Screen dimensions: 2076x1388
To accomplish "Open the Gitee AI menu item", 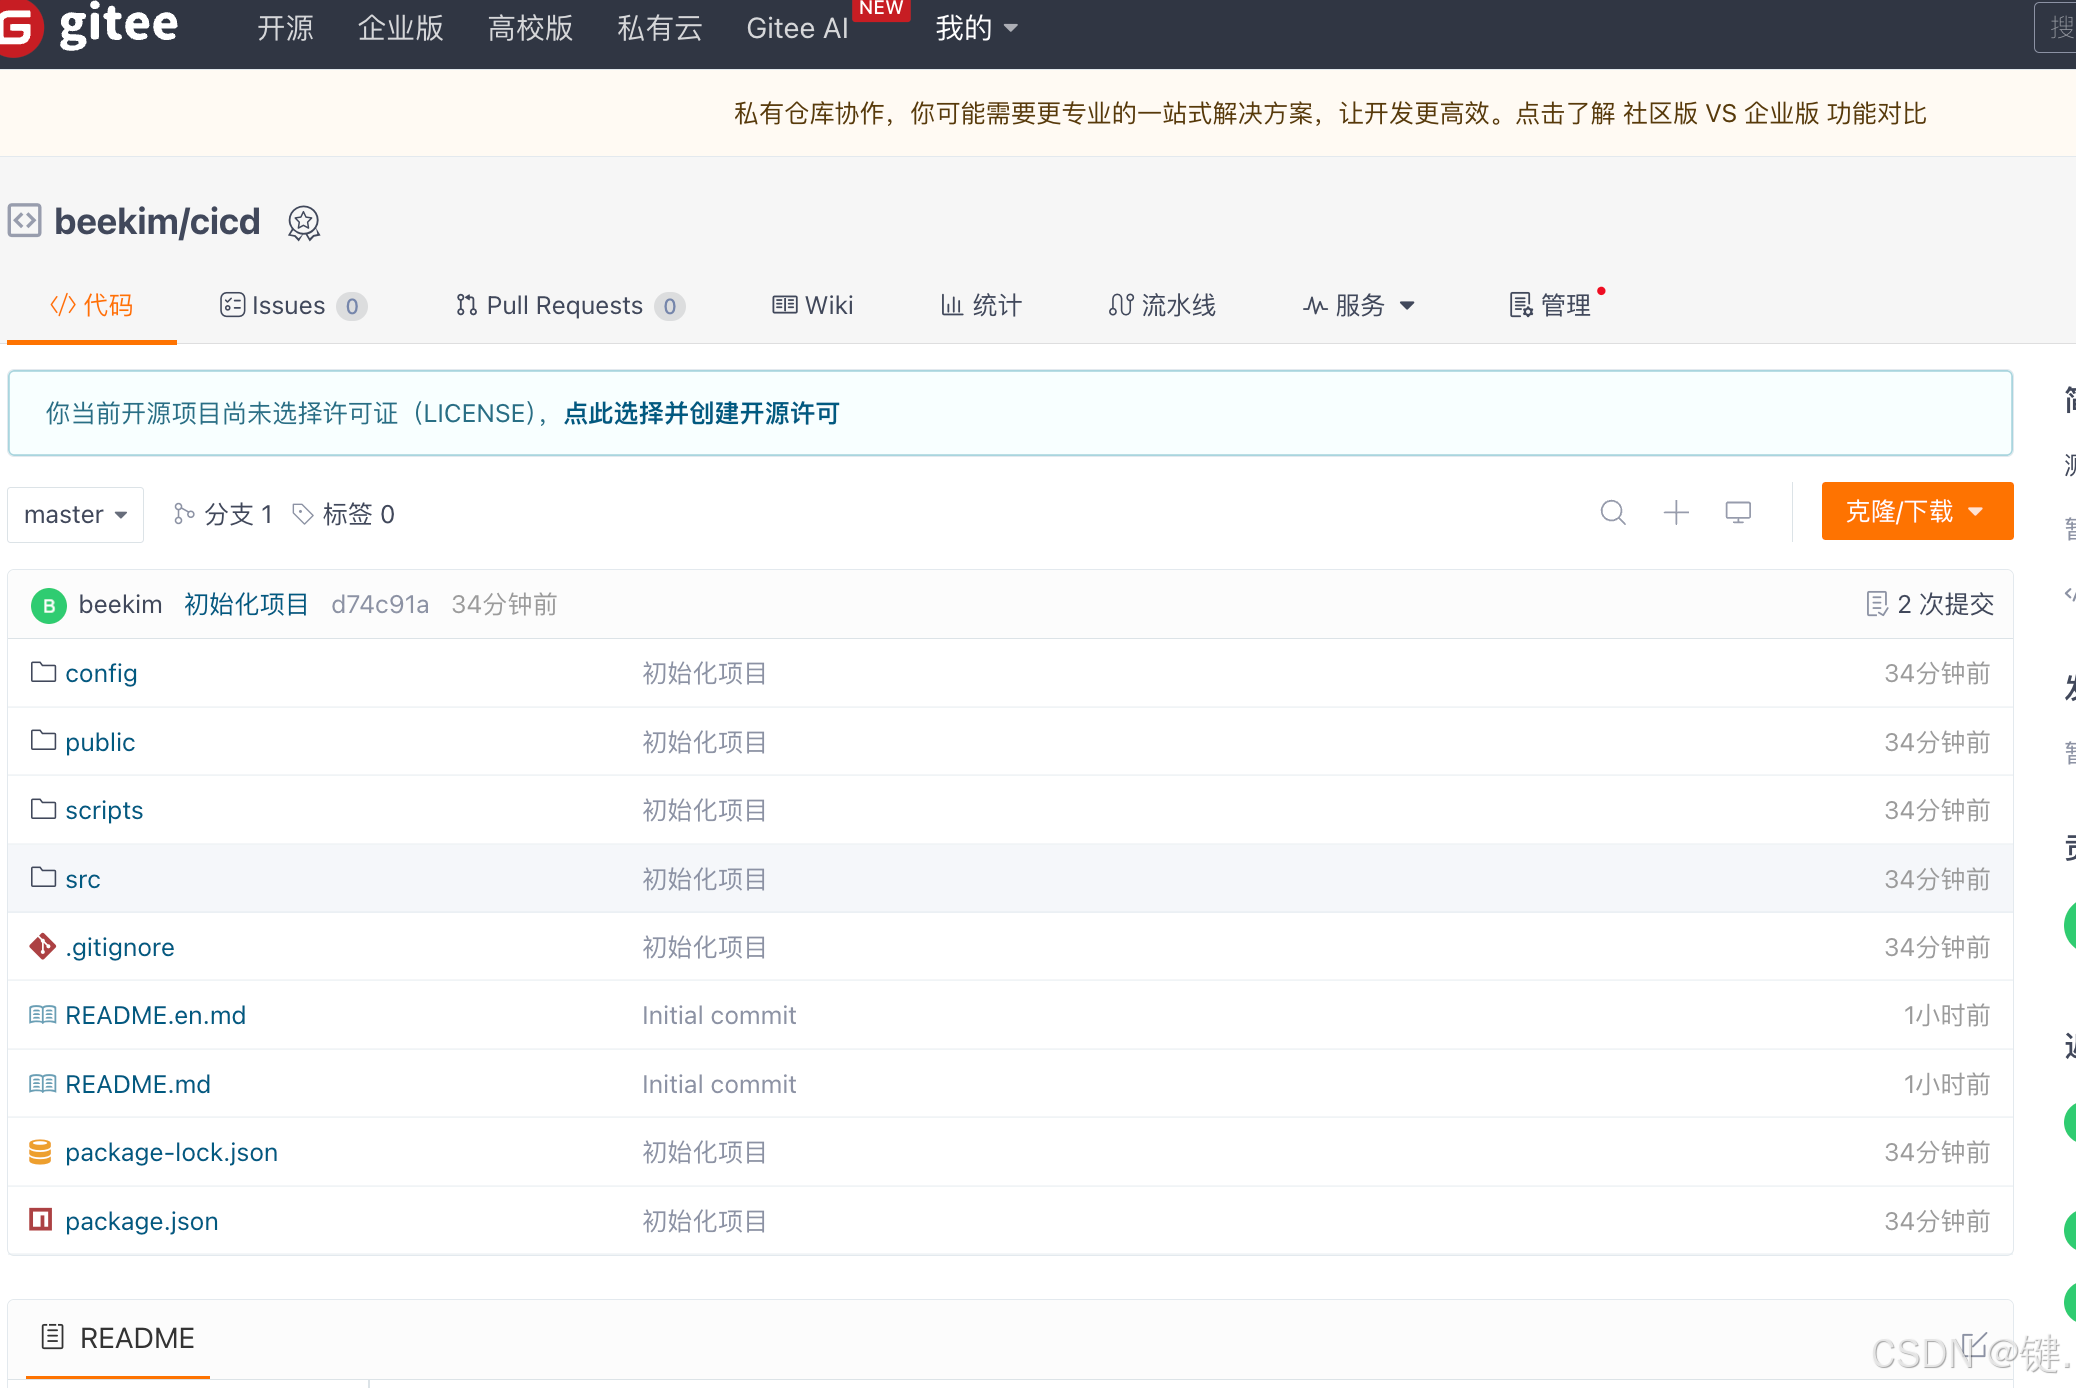I will coord(797,28).
